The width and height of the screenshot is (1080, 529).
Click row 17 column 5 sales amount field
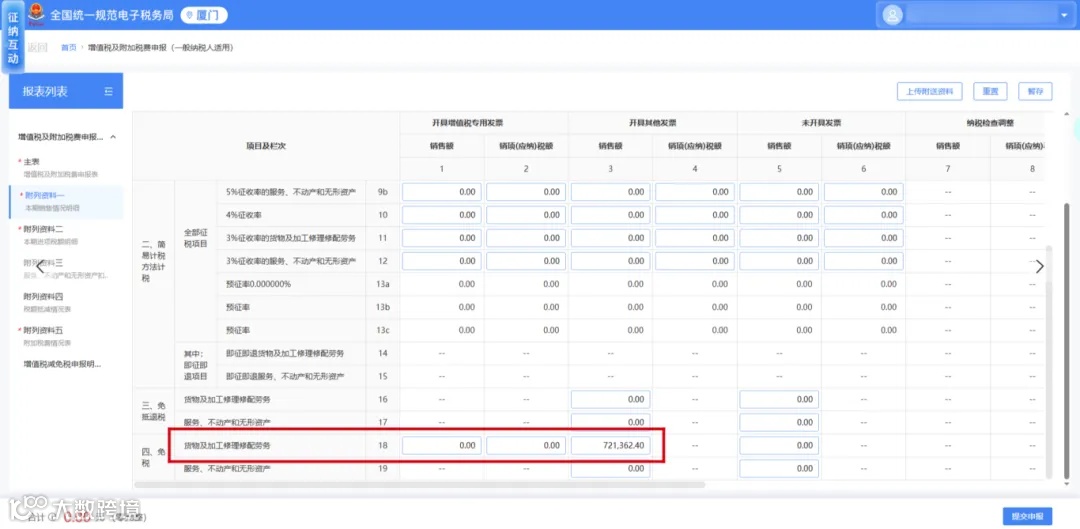[779, 422]
